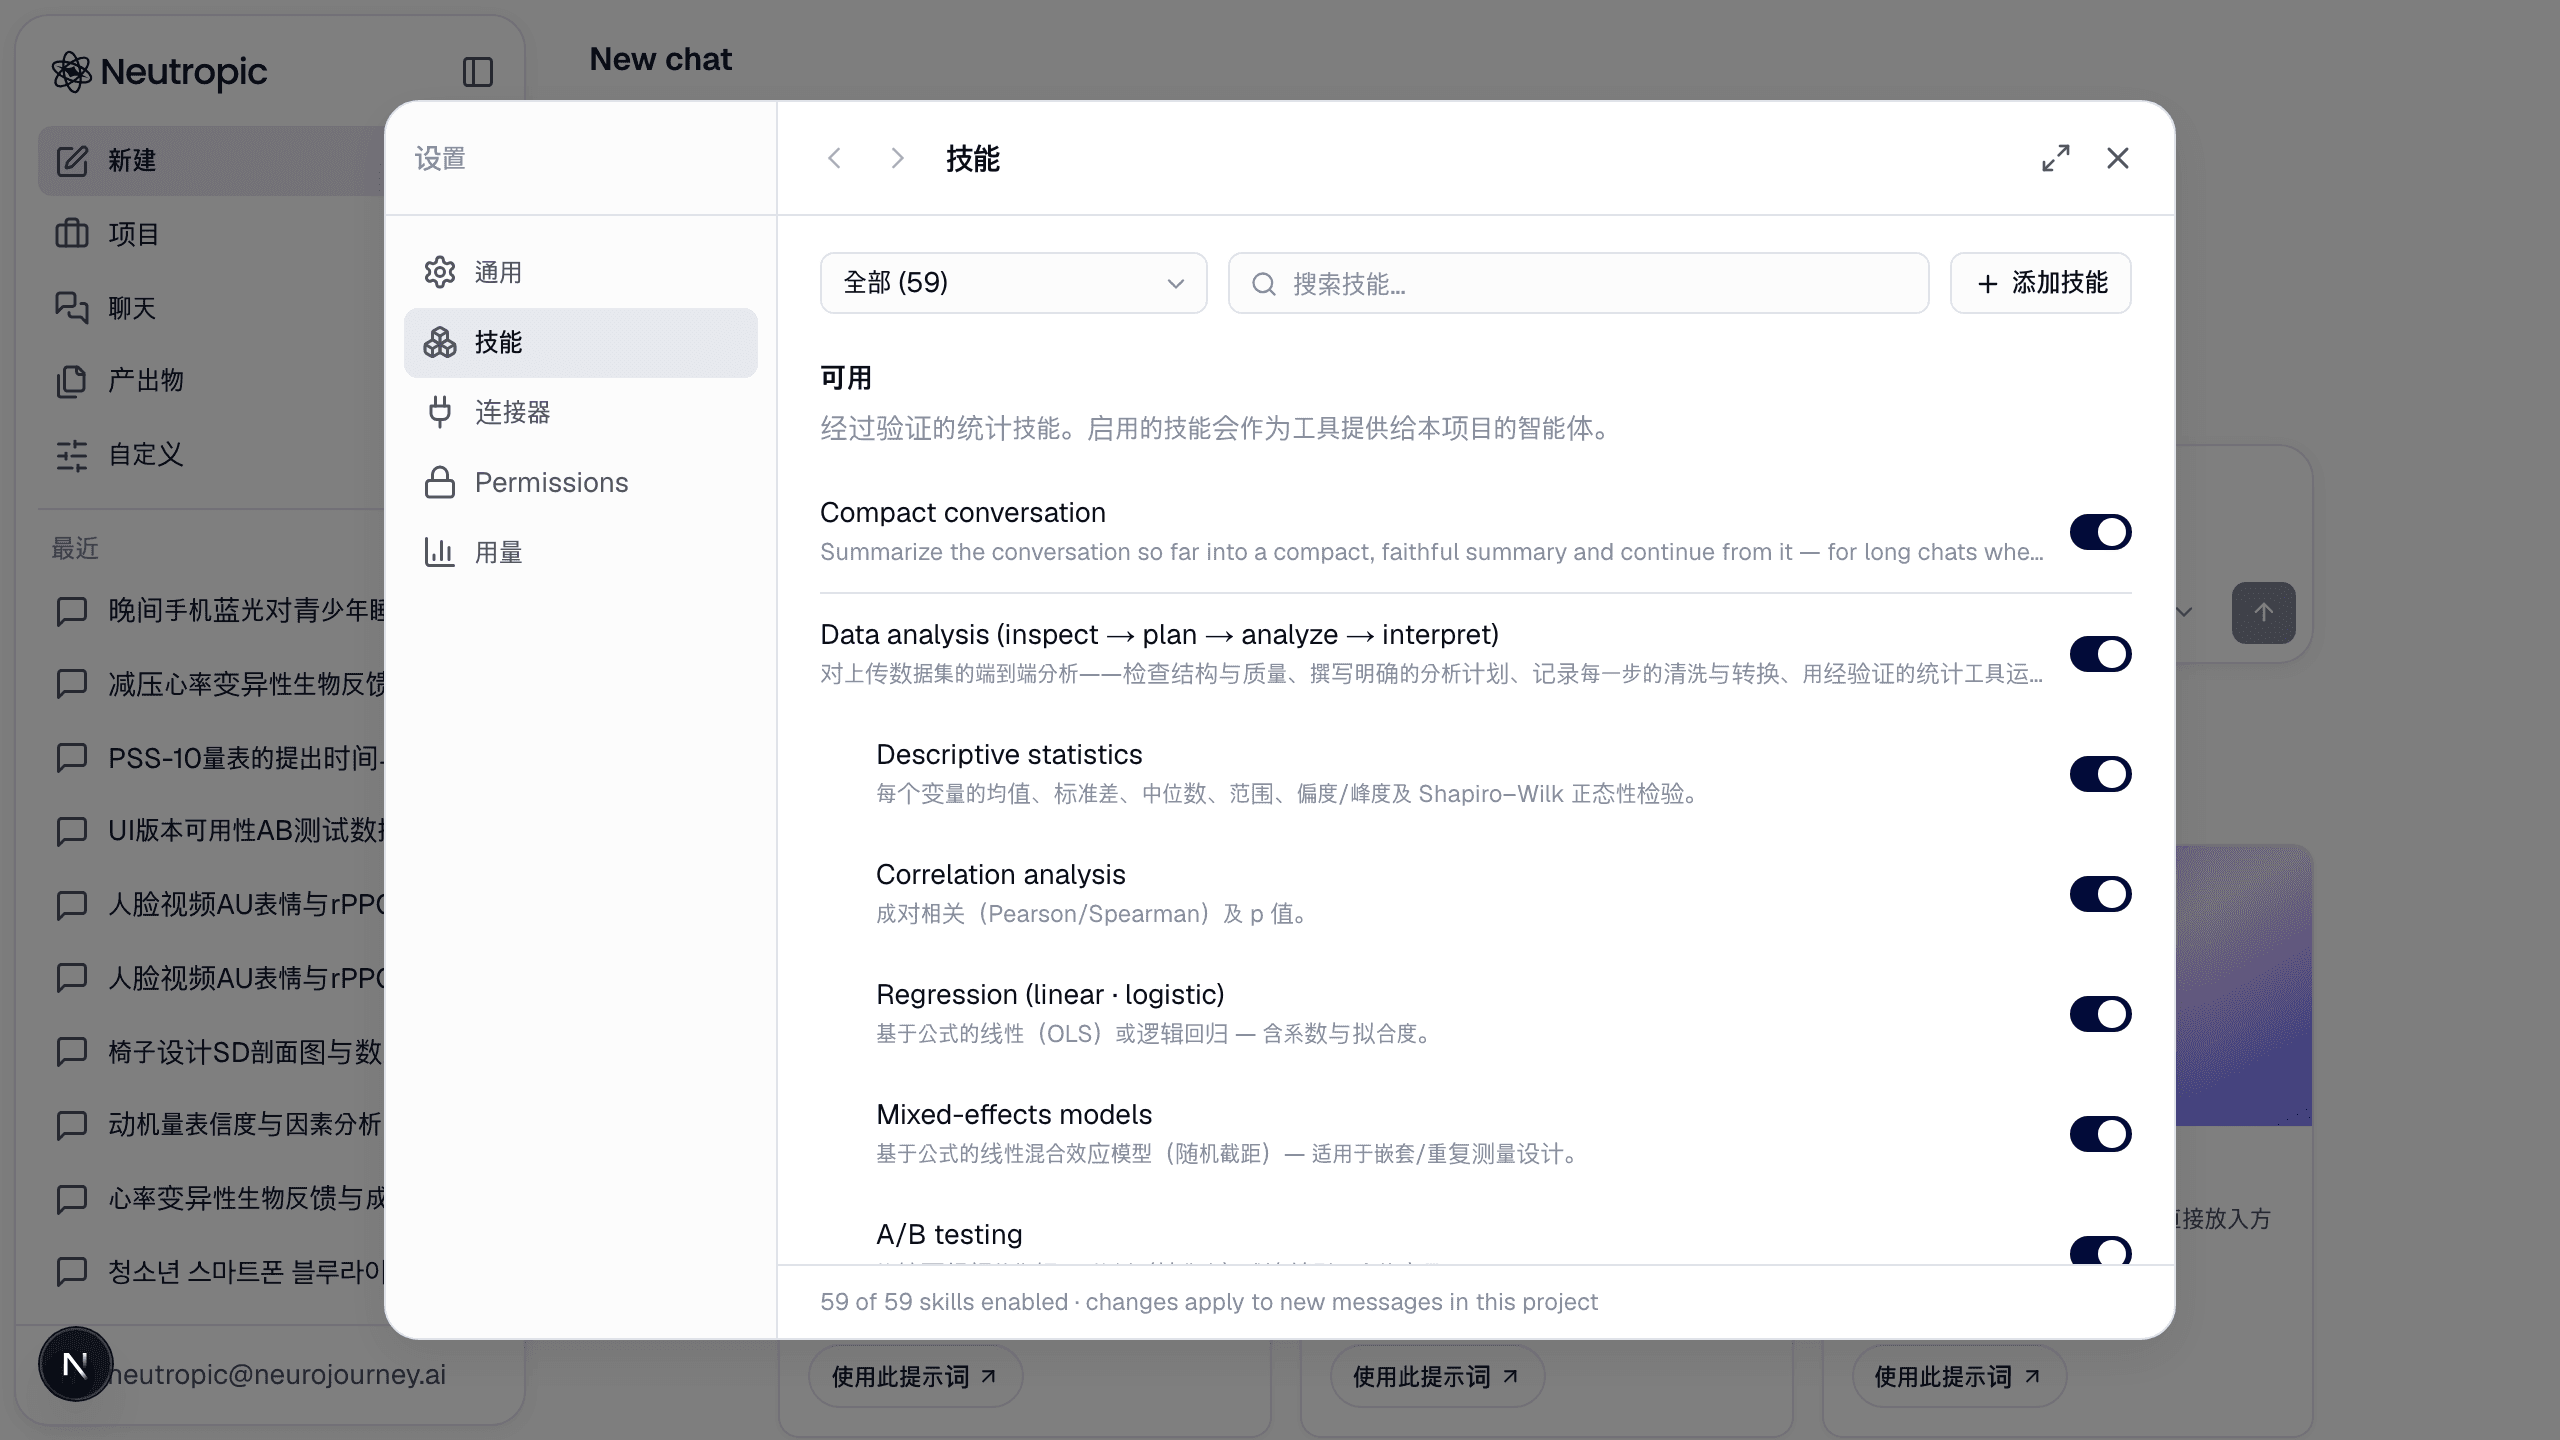
Task: Go back with the left arrow
Action: [835, 158]
